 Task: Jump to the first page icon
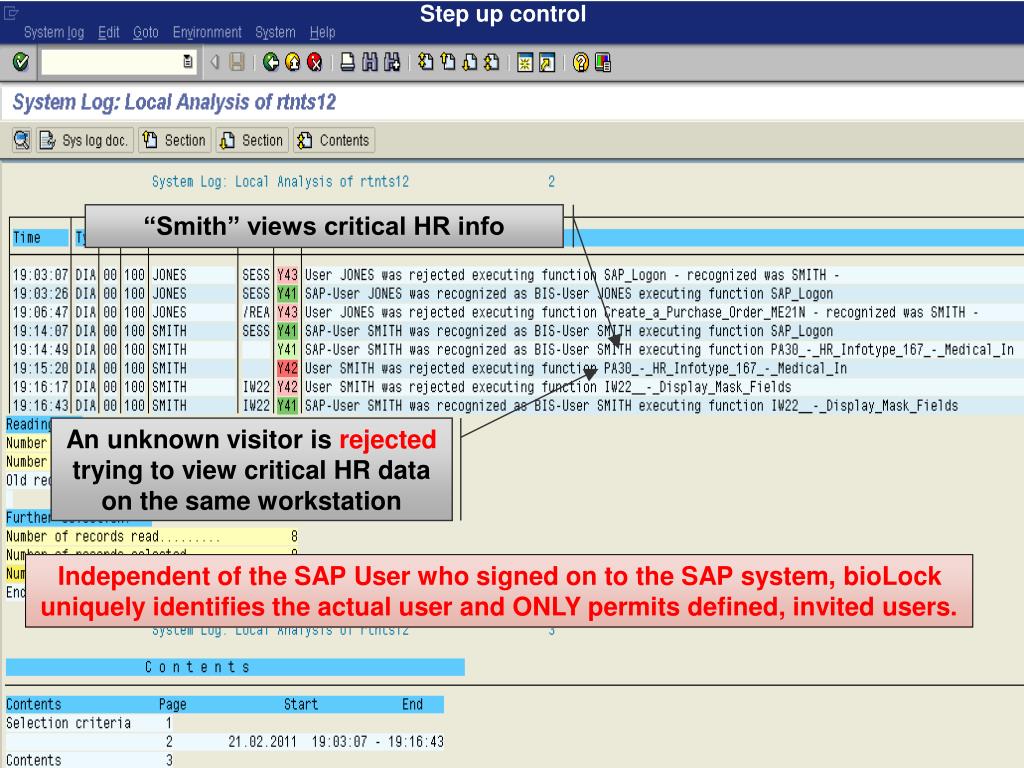click(x=426, y=62)
